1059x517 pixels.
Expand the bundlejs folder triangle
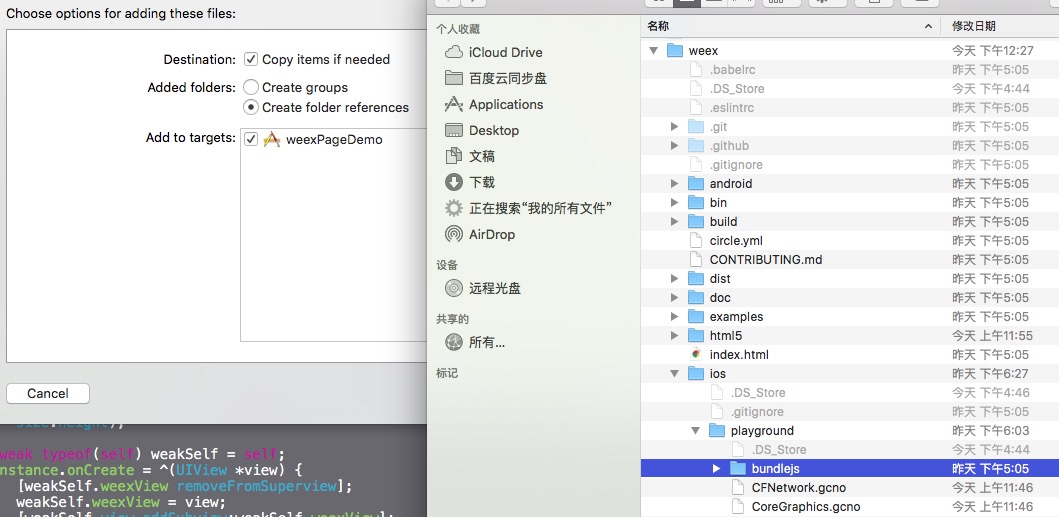point(717,468)
